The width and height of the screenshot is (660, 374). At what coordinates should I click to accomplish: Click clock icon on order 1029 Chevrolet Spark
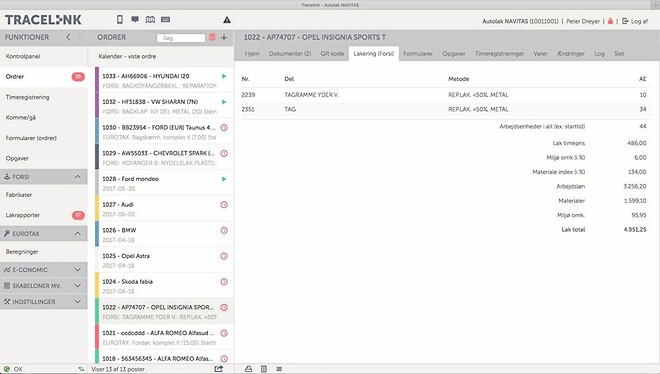click(x=224, y=153)
